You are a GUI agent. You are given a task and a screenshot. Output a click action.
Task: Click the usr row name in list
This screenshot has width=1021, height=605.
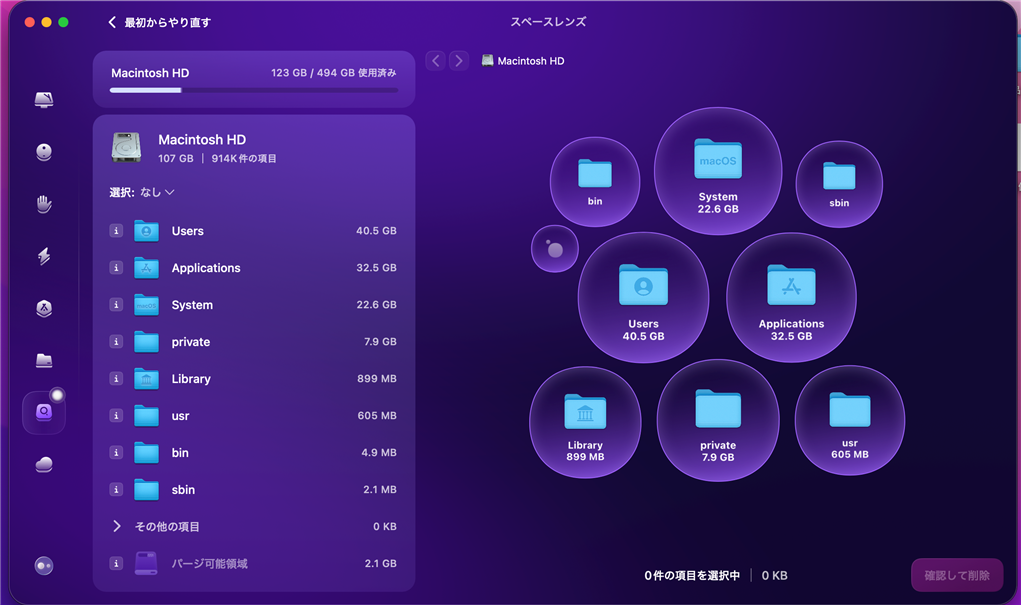[180, 416]
